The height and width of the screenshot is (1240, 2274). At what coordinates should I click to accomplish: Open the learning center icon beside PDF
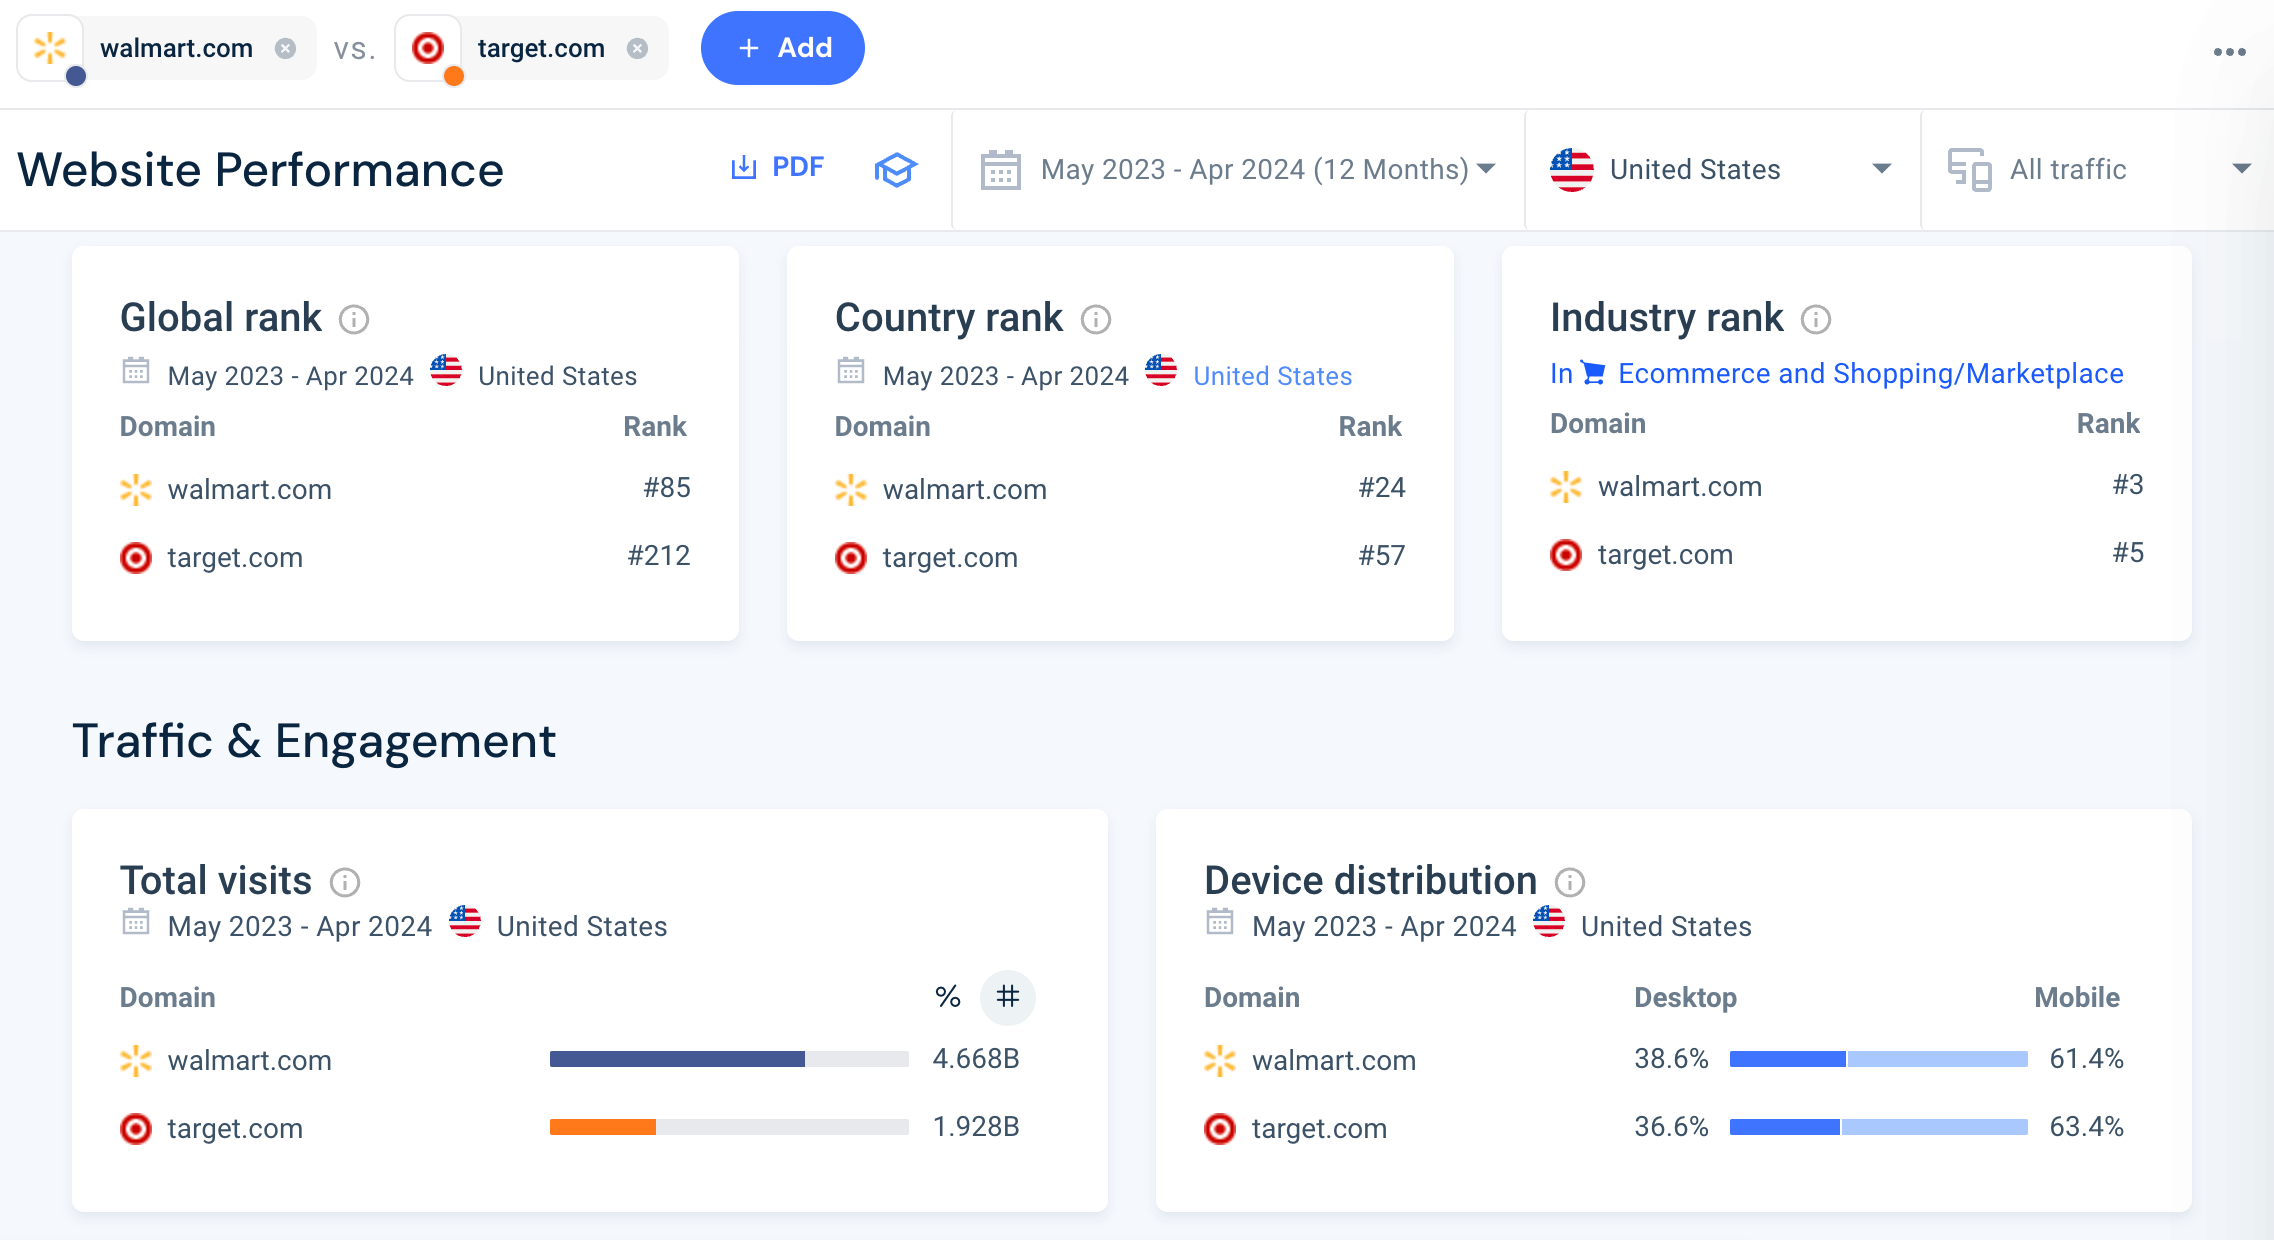click(x=896, y=169)
